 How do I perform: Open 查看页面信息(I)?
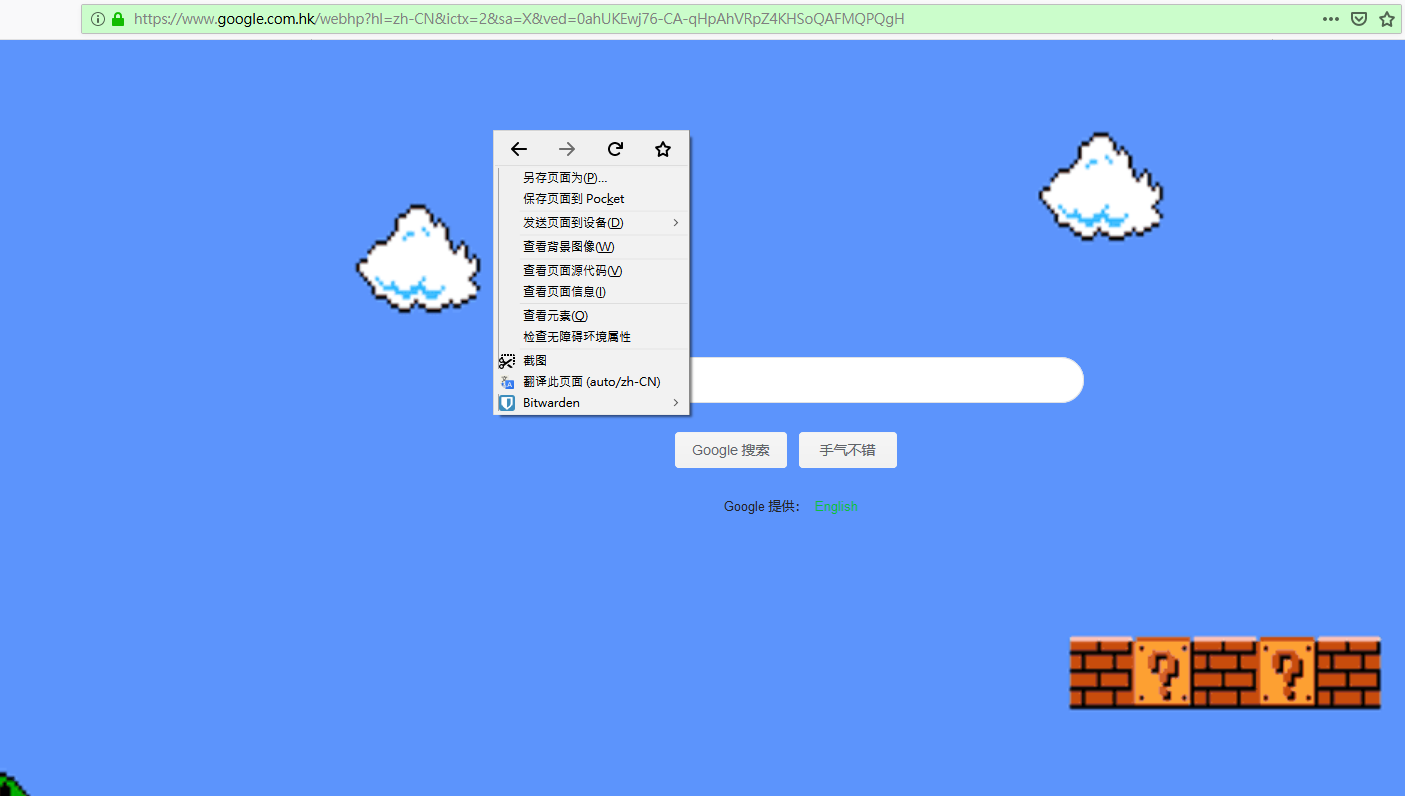pyautogui.click(x=592, y=292)
